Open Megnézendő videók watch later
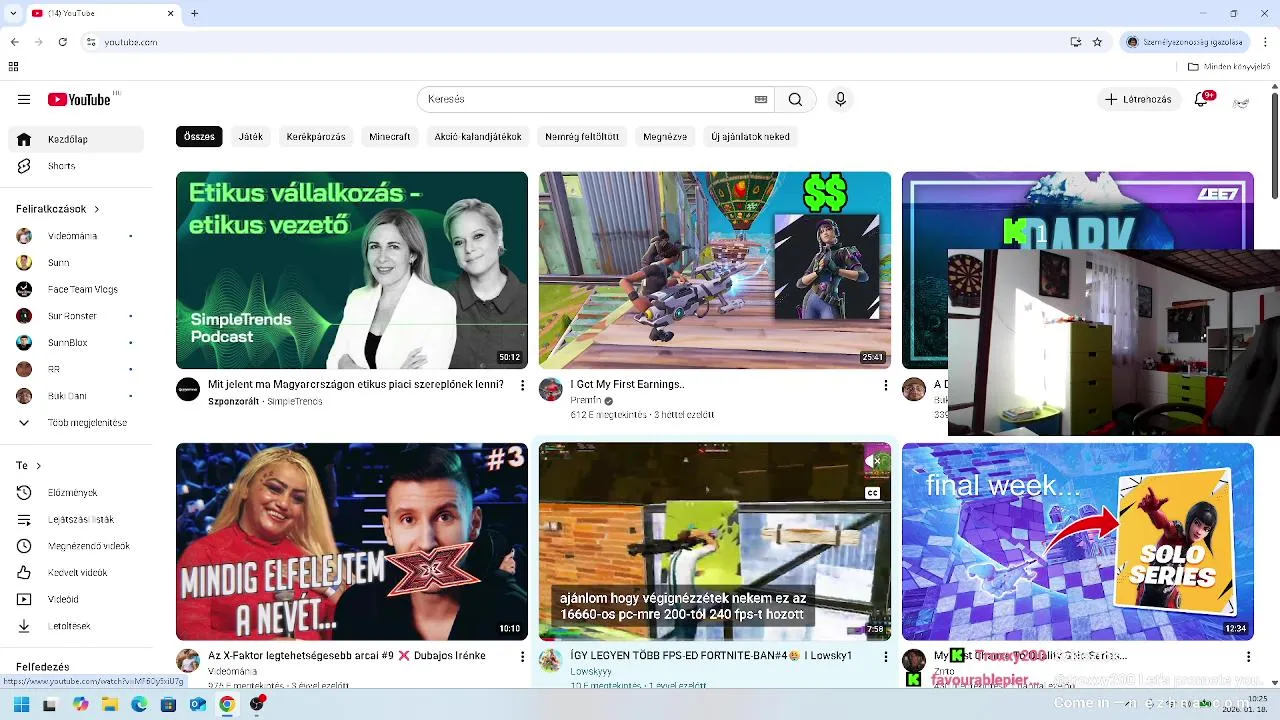 point(76,546)
